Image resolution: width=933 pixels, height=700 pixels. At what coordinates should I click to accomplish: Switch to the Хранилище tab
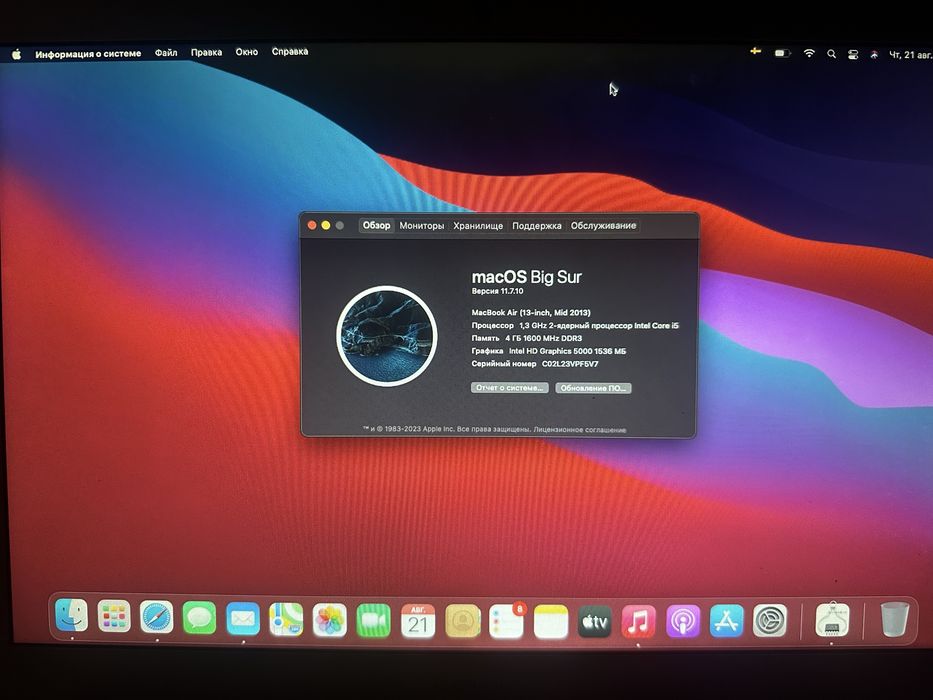click(x=478, y=226)
